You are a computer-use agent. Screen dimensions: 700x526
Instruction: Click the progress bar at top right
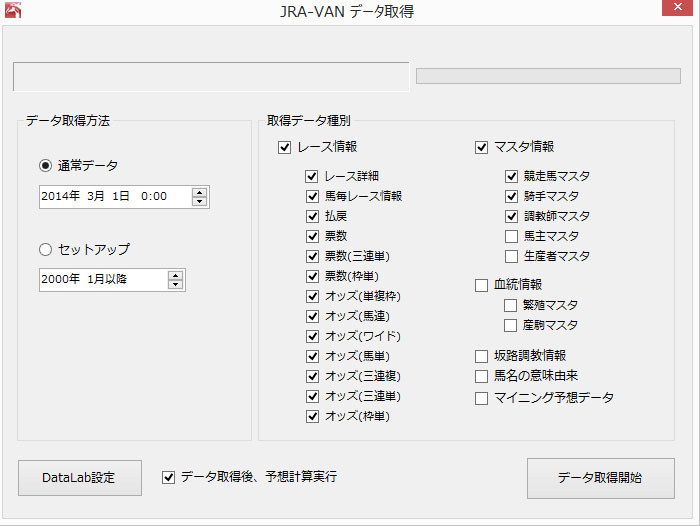click(548, 76)
